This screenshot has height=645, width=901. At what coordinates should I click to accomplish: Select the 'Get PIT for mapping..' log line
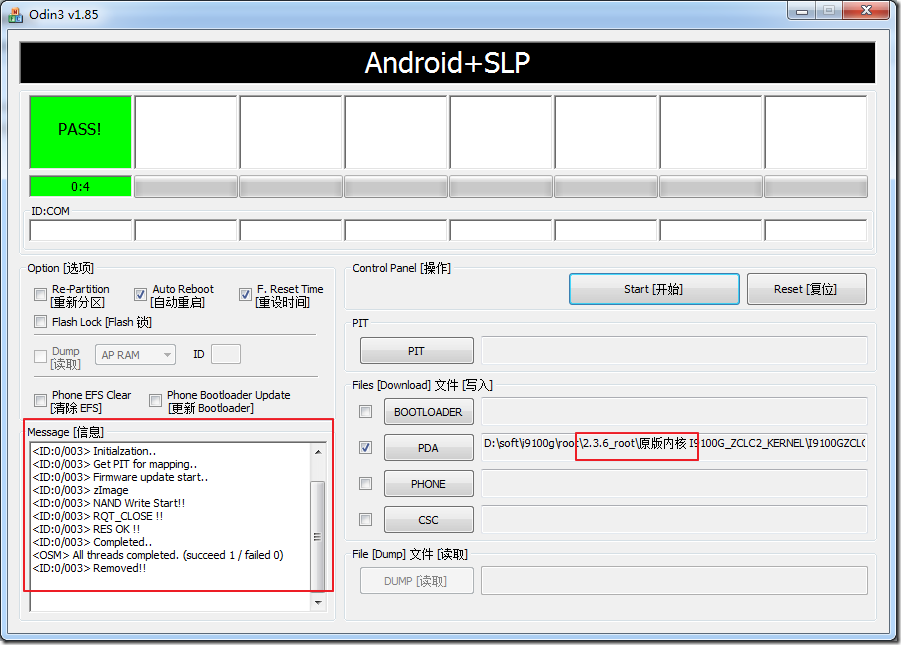[x=115, y=464]
